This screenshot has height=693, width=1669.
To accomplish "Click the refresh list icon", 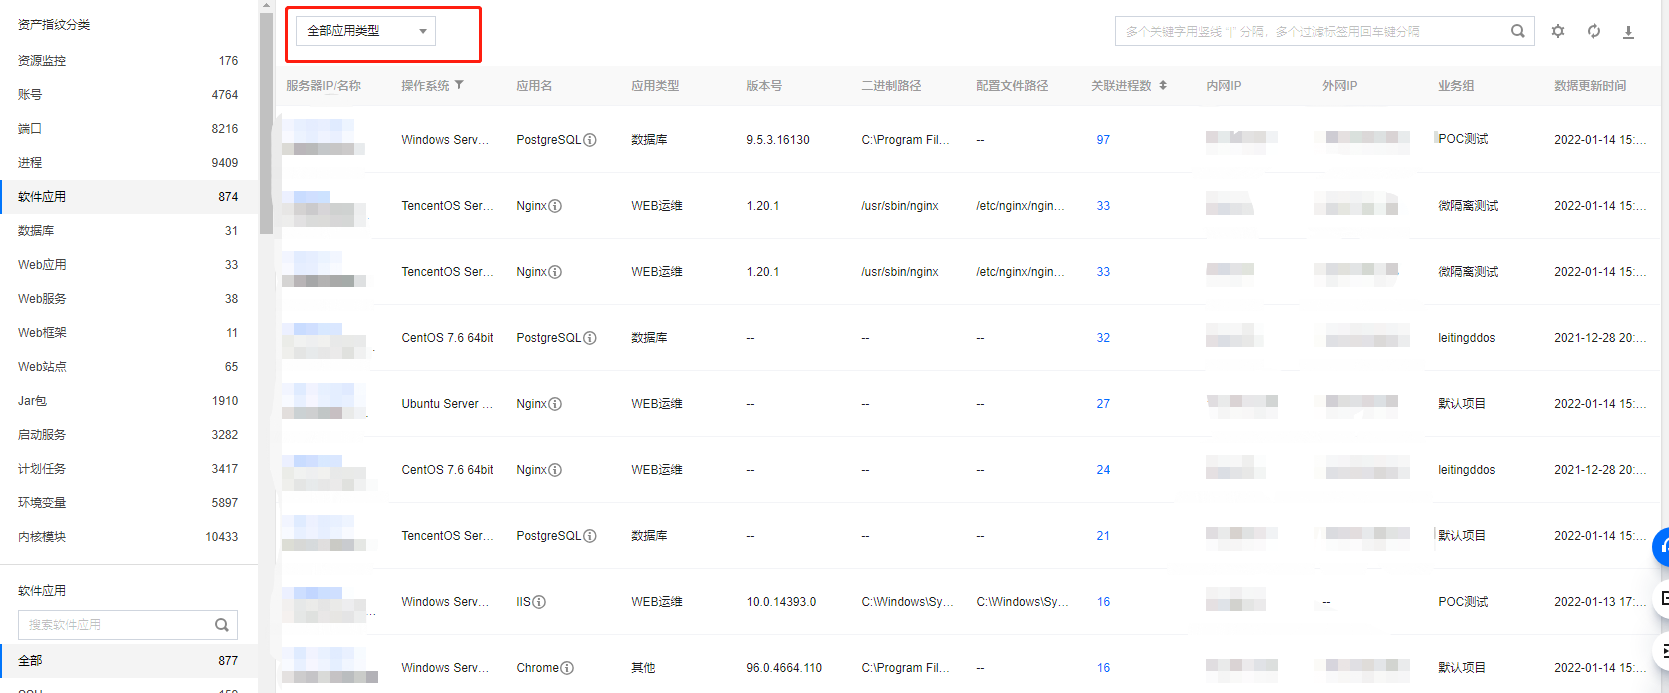I will click(1594, 32).
